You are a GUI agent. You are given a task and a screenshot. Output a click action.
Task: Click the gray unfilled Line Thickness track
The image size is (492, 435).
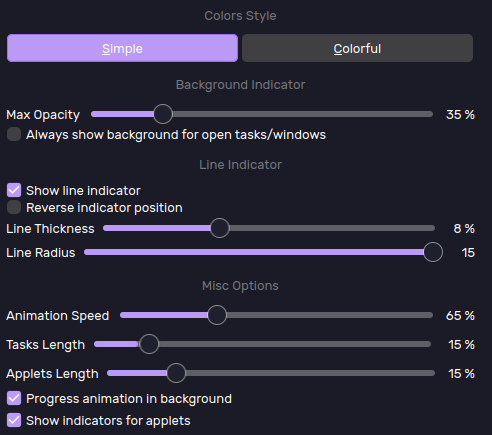click(332, 228)
